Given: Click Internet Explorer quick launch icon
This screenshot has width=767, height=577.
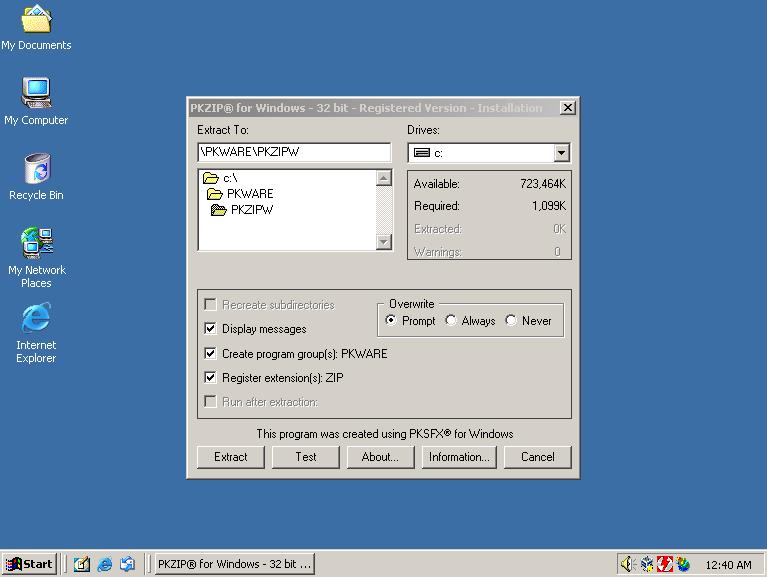Looking at the screenshot, I should (104, 564).
